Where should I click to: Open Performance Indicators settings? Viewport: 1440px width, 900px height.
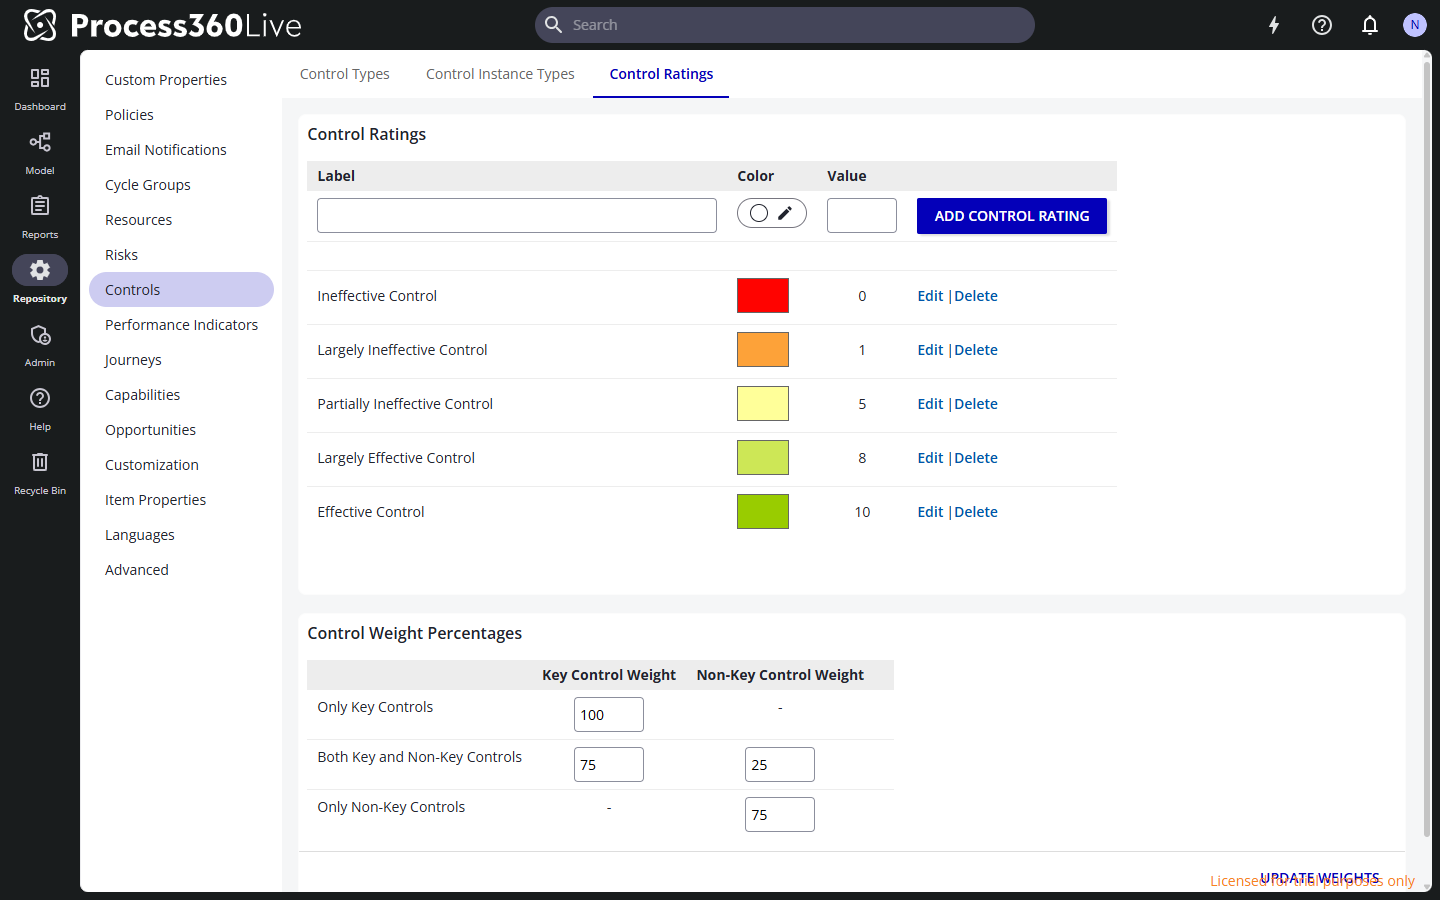click(181, 325)
